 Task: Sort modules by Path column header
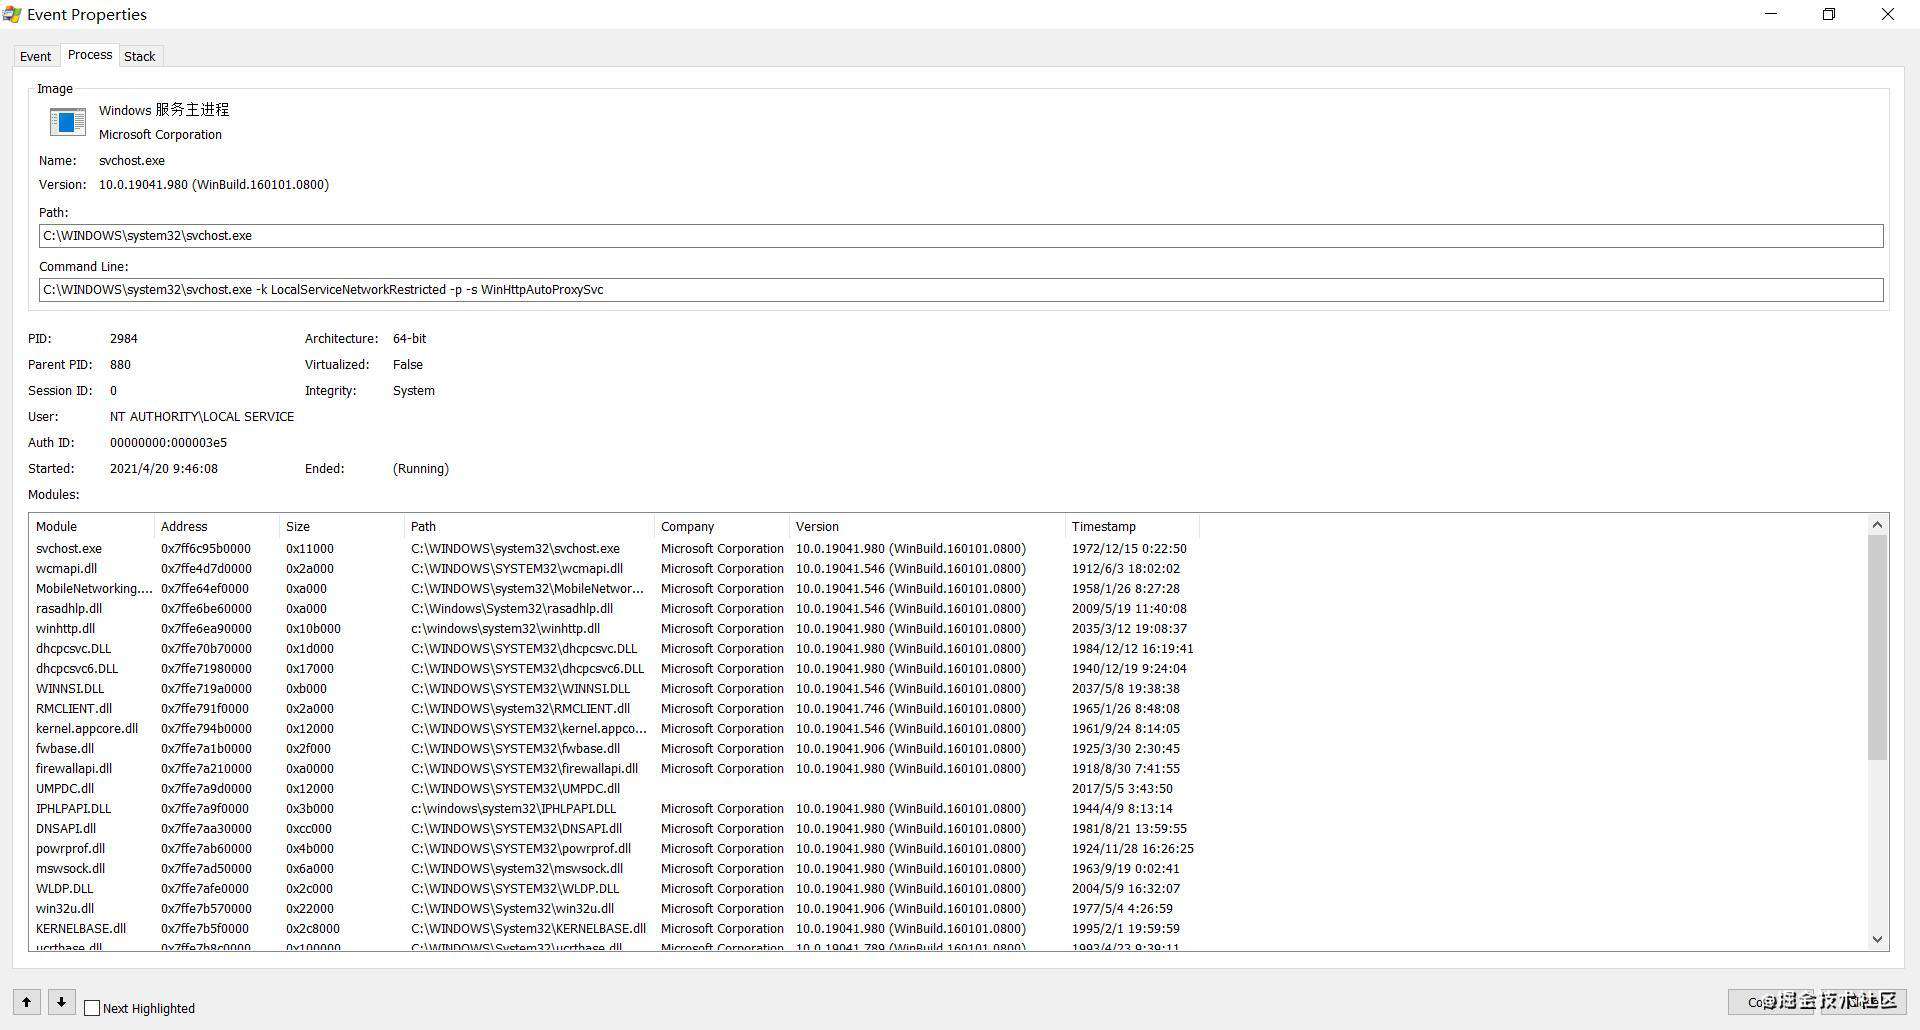pos(530,526)
